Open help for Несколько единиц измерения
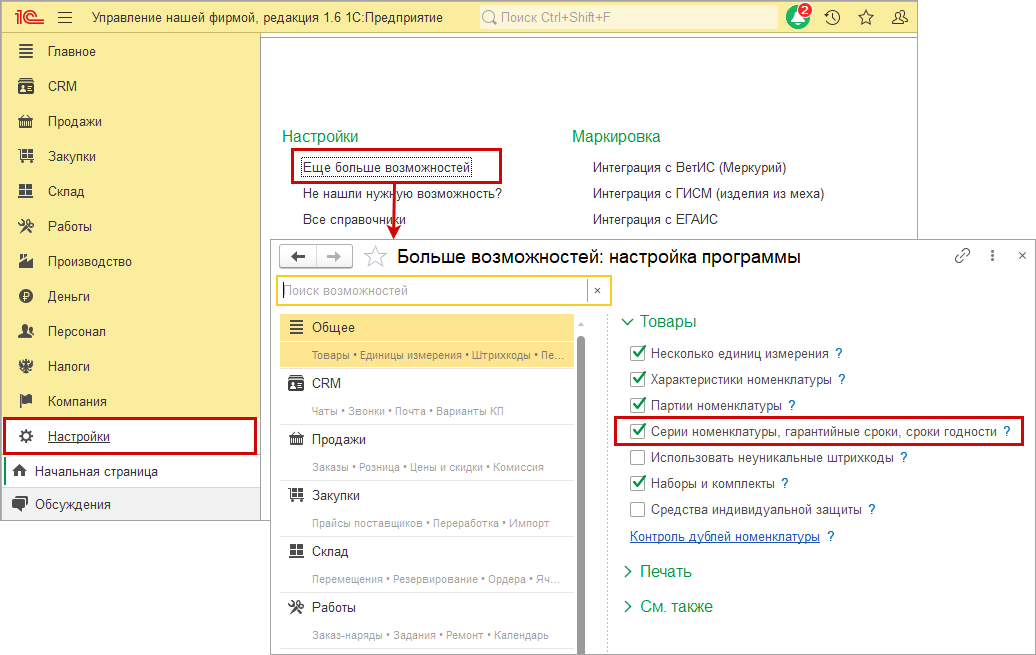The width and height of the screenshot is (1036, 655). pos(839,354)
